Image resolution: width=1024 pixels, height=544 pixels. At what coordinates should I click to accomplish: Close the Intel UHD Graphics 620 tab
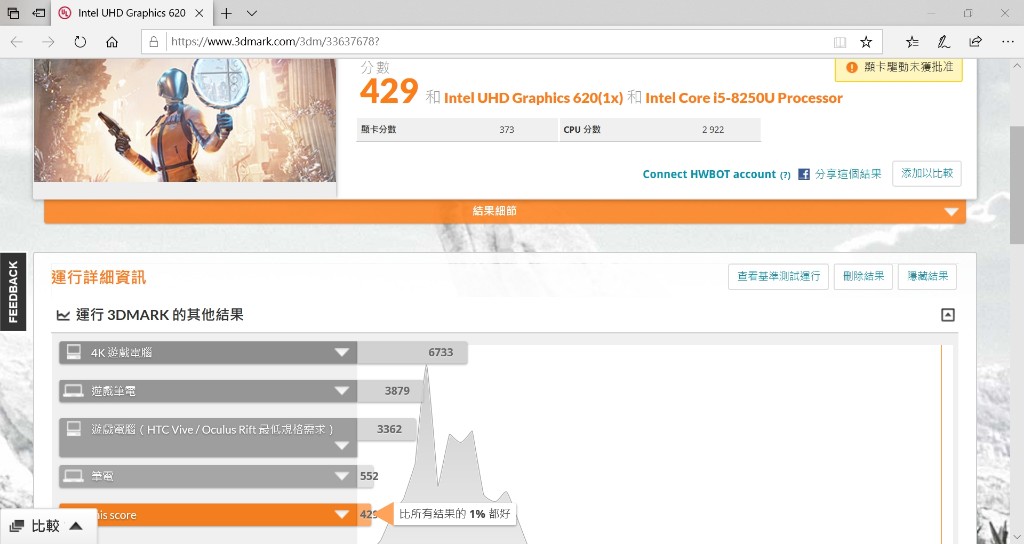click(199, 13)
